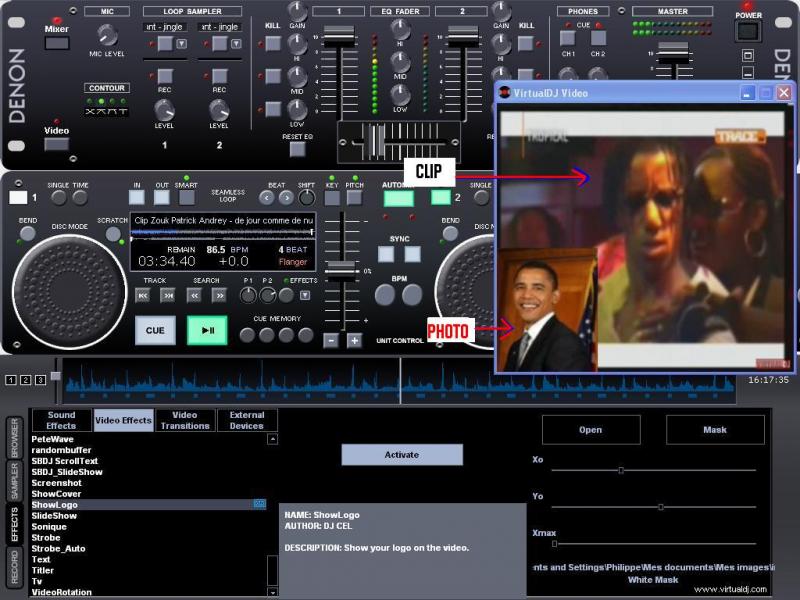Switch to External Devices tab
This screenshot has width=800, height=600.
pos(247,420)
